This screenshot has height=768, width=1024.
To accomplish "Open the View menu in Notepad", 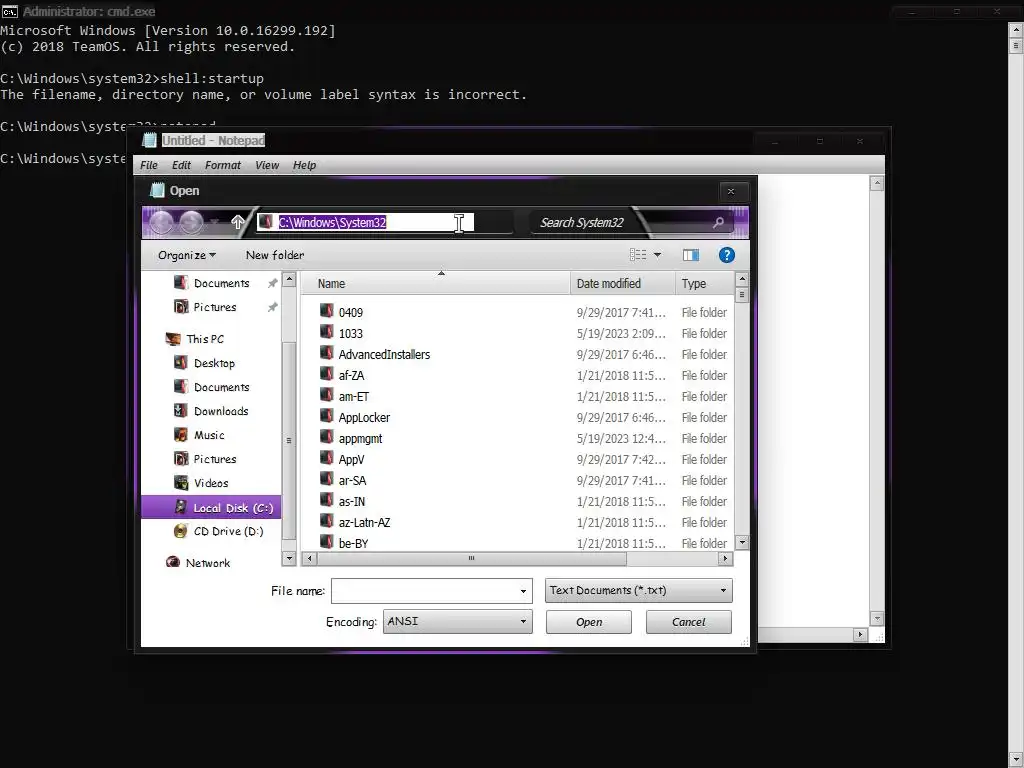I will [x=266, y=165].
